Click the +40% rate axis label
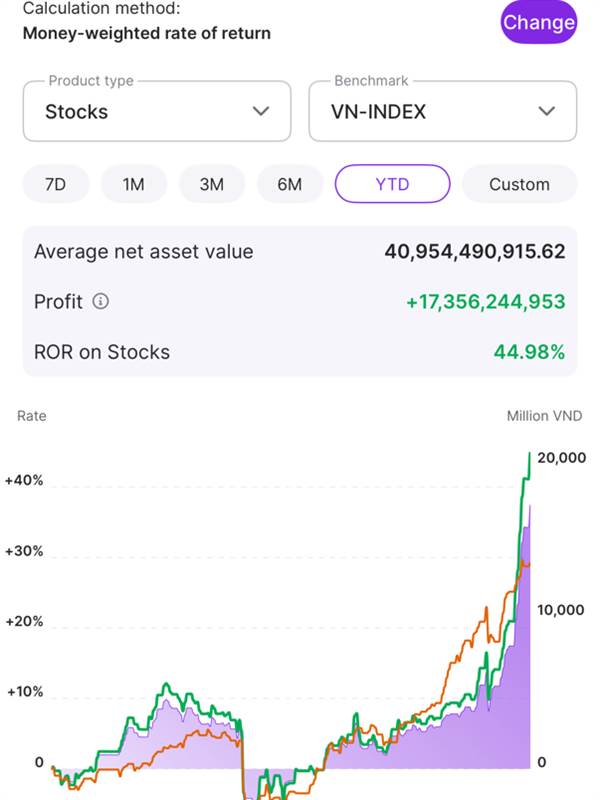The width and height of the screenshot is (600, 800). pos(24,480)
